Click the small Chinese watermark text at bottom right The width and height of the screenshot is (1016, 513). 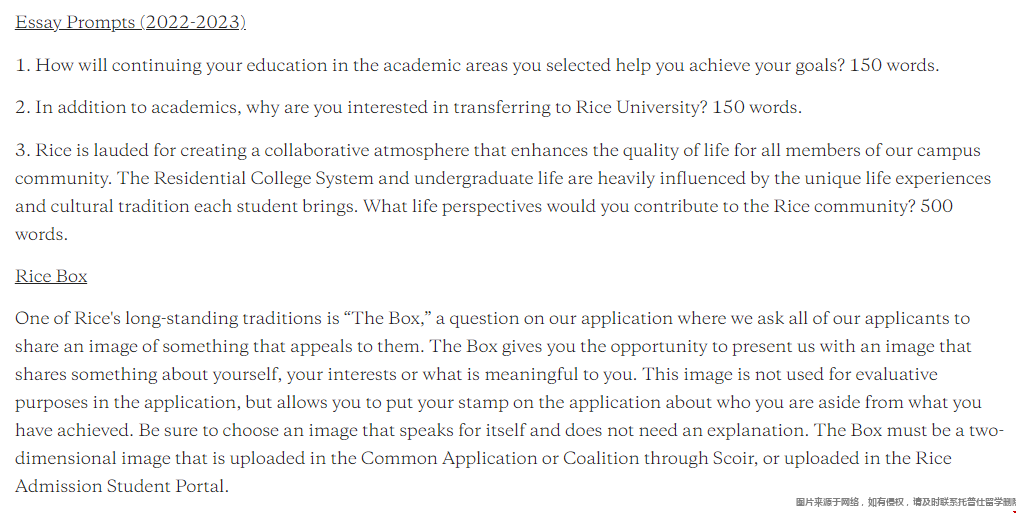coord(904,502)
